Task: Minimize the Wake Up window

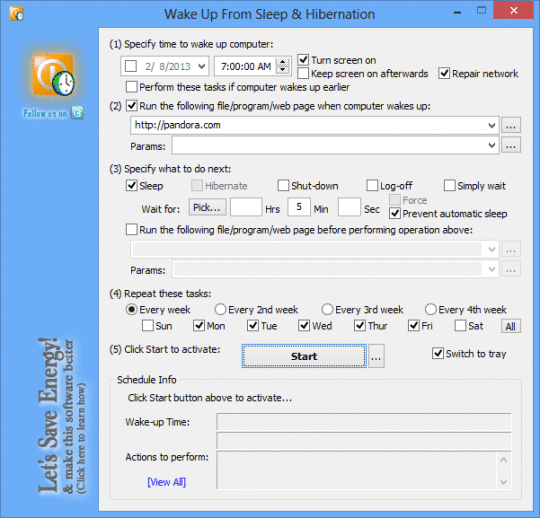Action: click(457, 13)
